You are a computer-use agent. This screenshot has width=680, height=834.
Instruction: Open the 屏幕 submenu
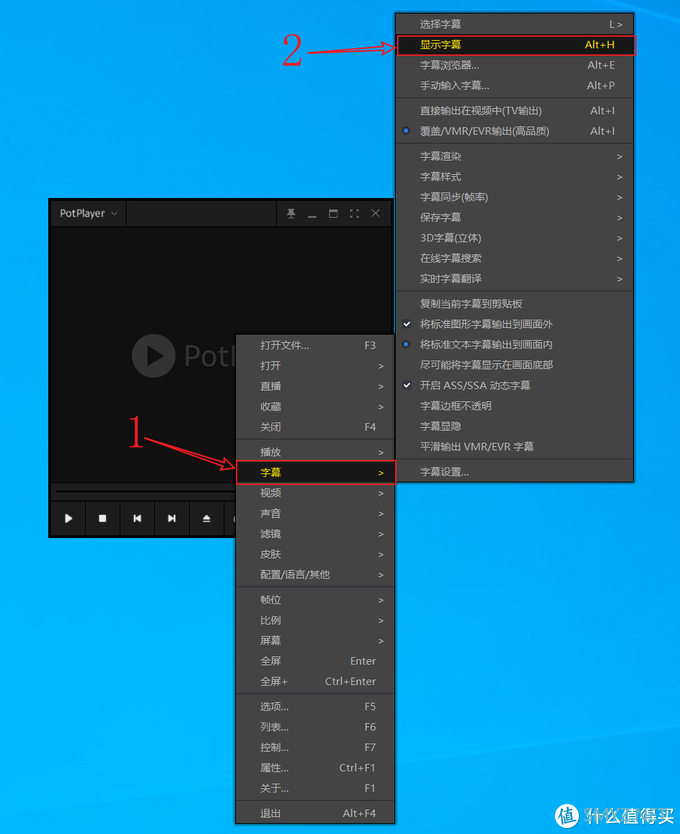[x=315, y=640]
